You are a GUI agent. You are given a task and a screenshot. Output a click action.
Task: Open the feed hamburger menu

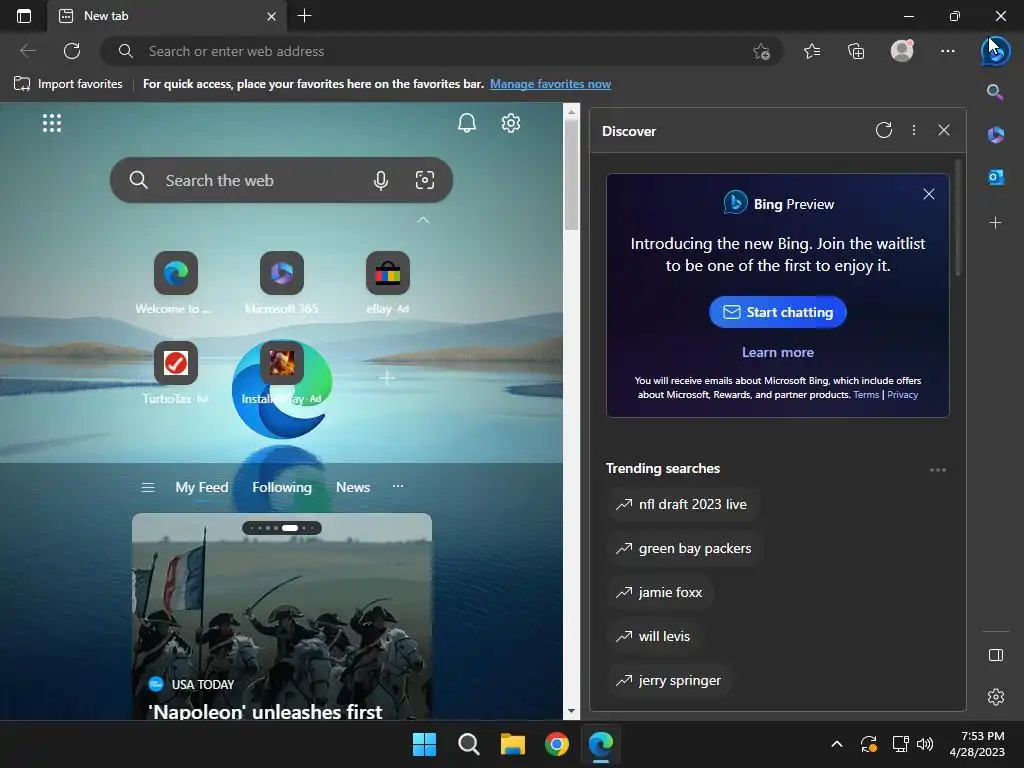pyautogui.click(x=148, y=487)
